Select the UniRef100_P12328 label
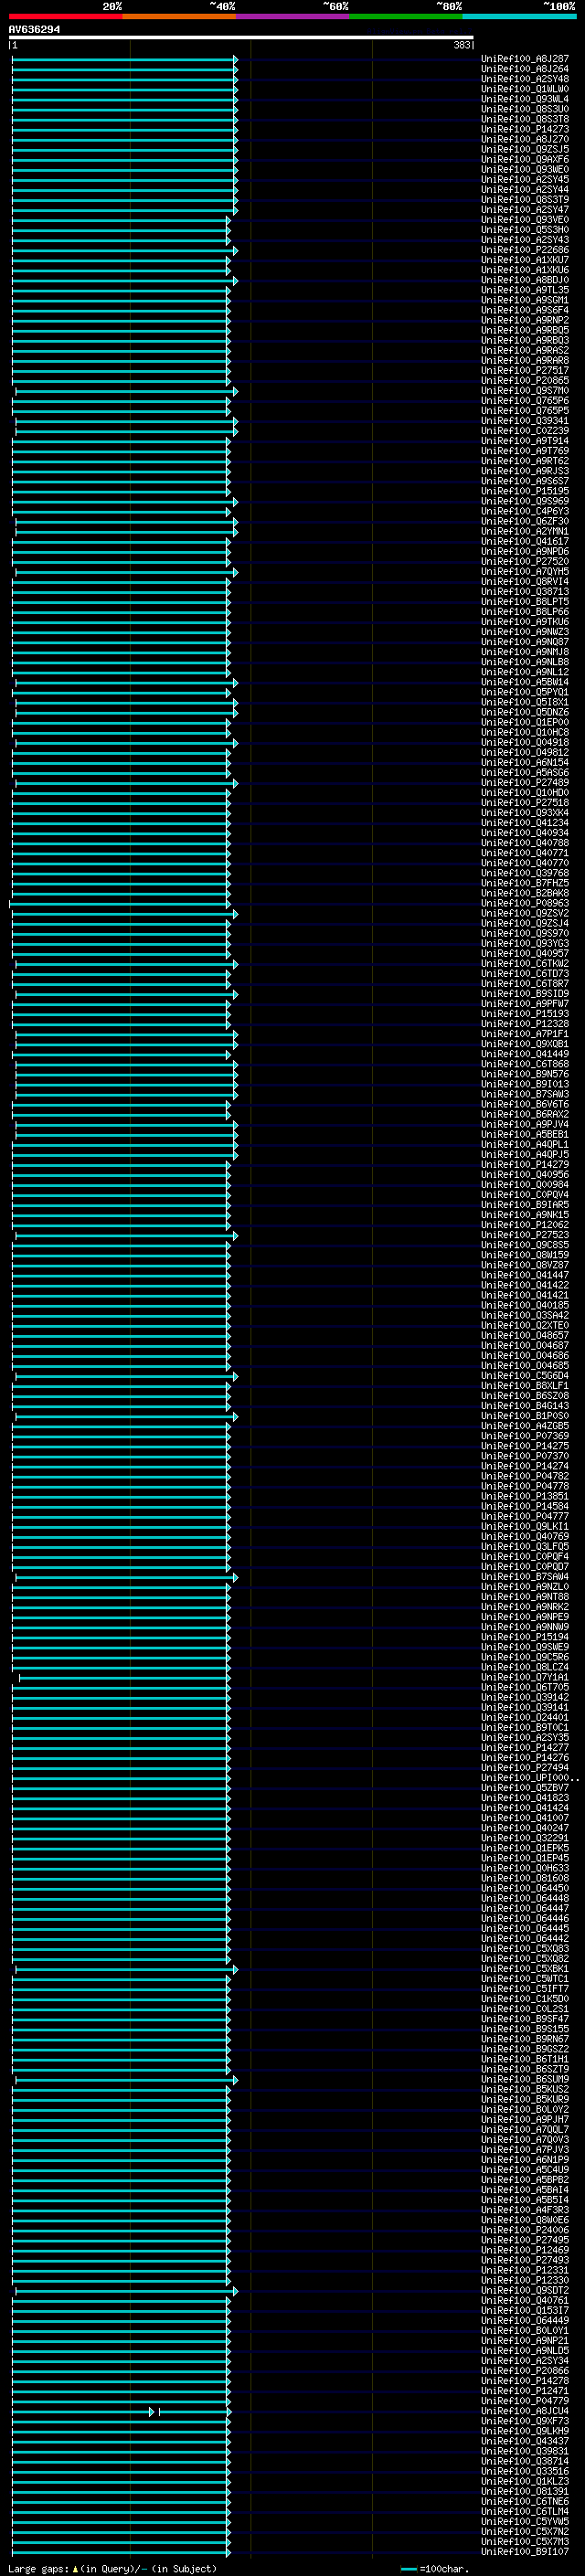Viewport: 585px width, 2576px height. tap(525, 1023)
